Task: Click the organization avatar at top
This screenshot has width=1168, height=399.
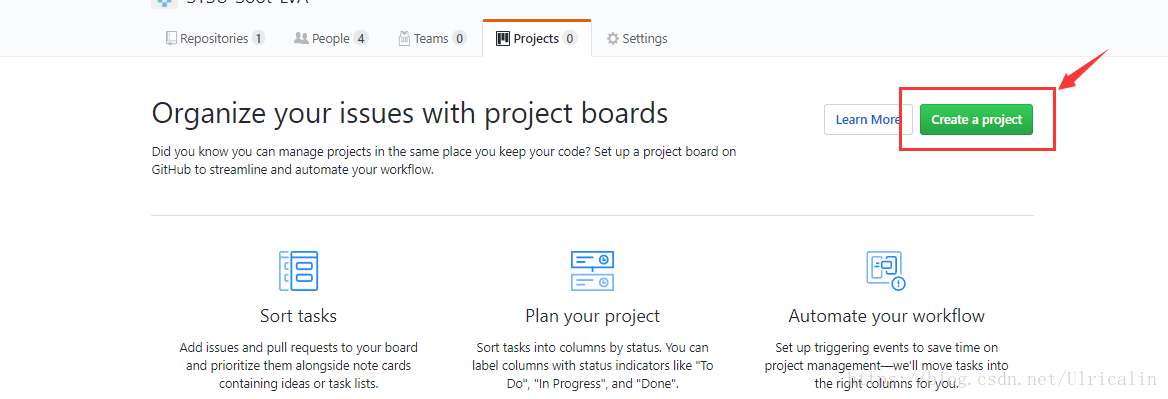Action: [164, 3]
